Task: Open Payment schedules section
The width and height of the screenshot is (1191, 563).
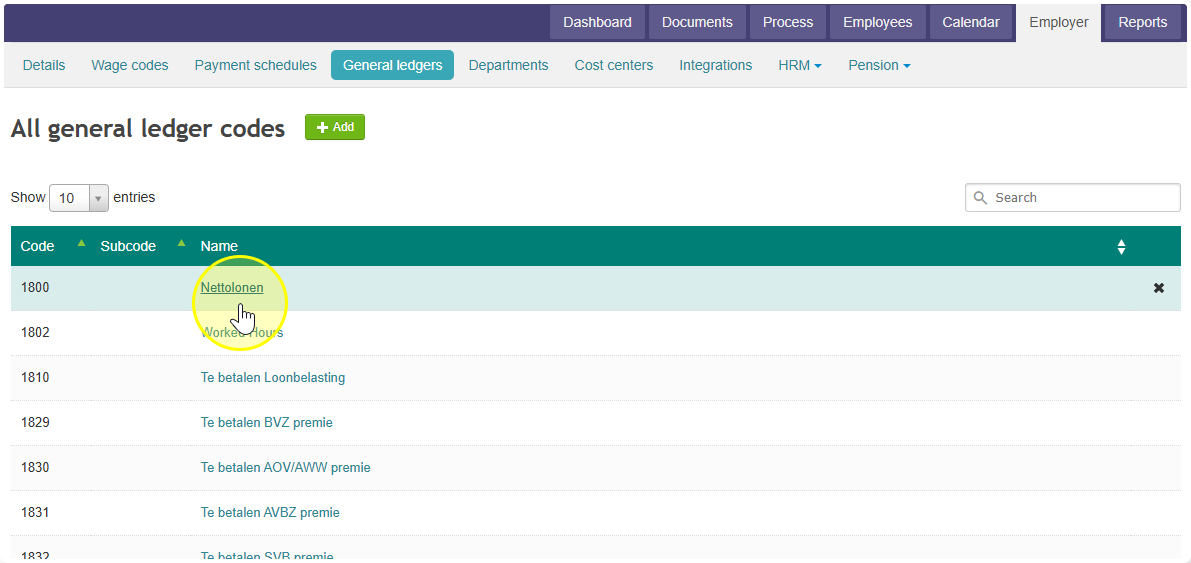Action: 255,65
